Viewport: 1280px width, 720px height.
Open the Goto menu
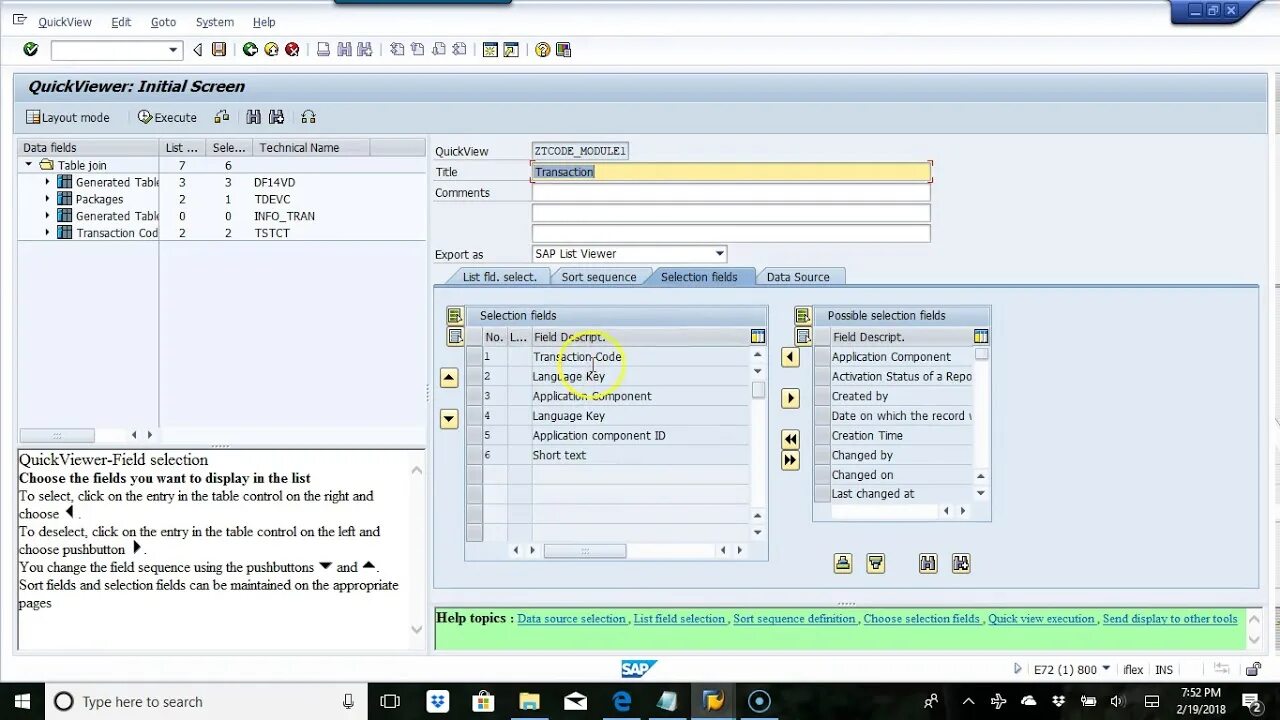coord(163,22)
